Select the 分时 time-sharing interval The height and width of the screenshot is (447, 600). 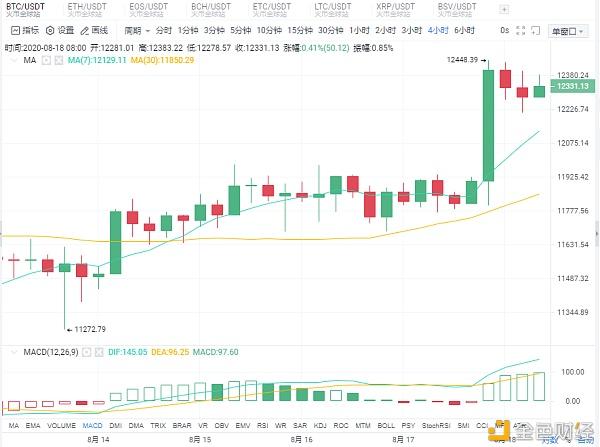pyautogui.click(x=164, y=30)
